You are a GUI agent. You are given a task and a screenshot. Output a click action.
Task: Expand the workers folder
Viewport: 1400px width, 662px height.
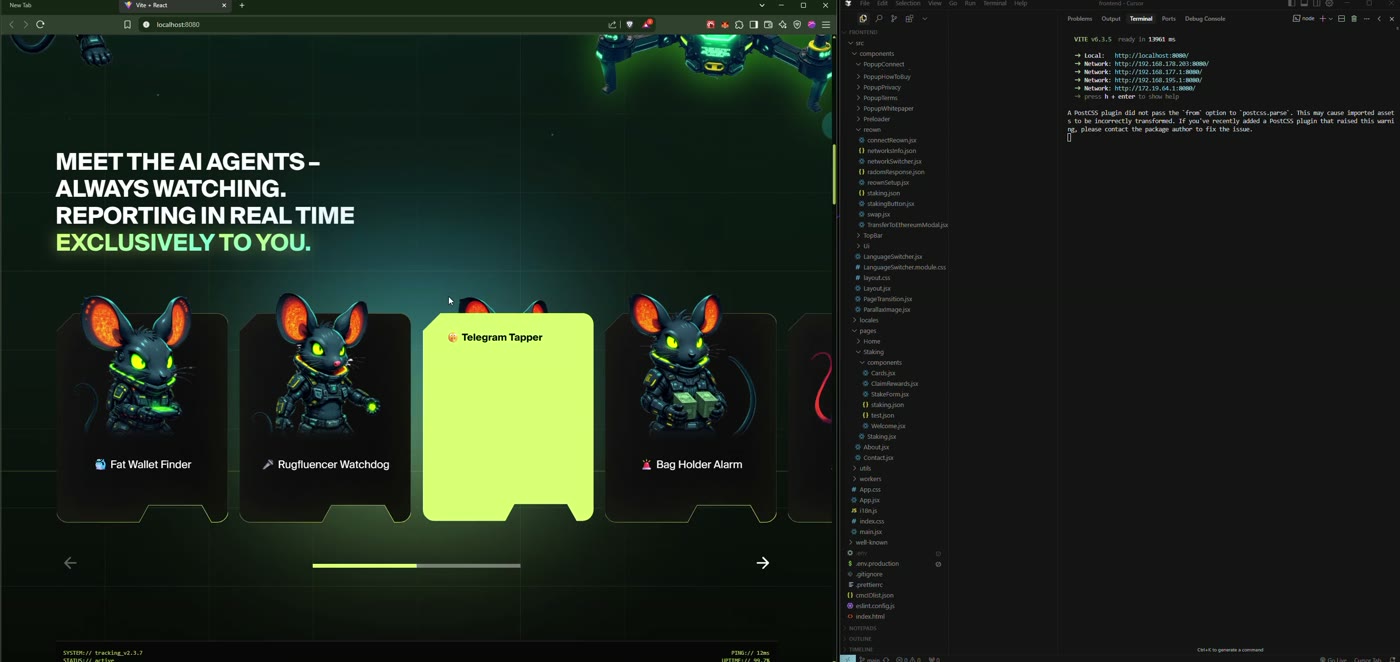[868, 479]
